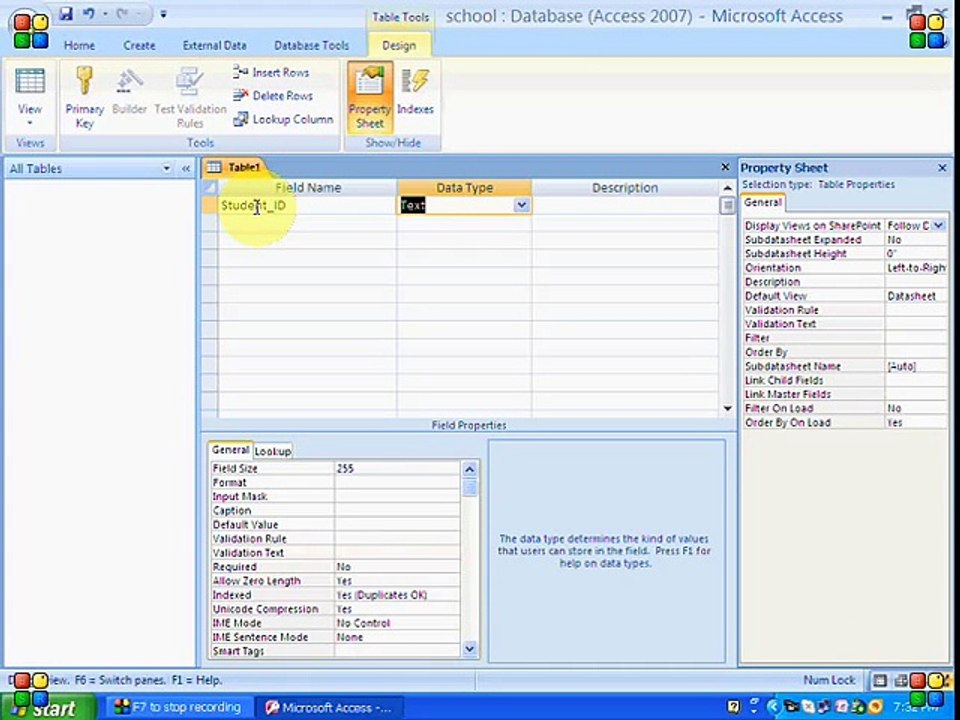This screenshot has width=960, height=720.
Task: Click the Undo icon in quick access toolbar
Action: (x=89, y=13)
